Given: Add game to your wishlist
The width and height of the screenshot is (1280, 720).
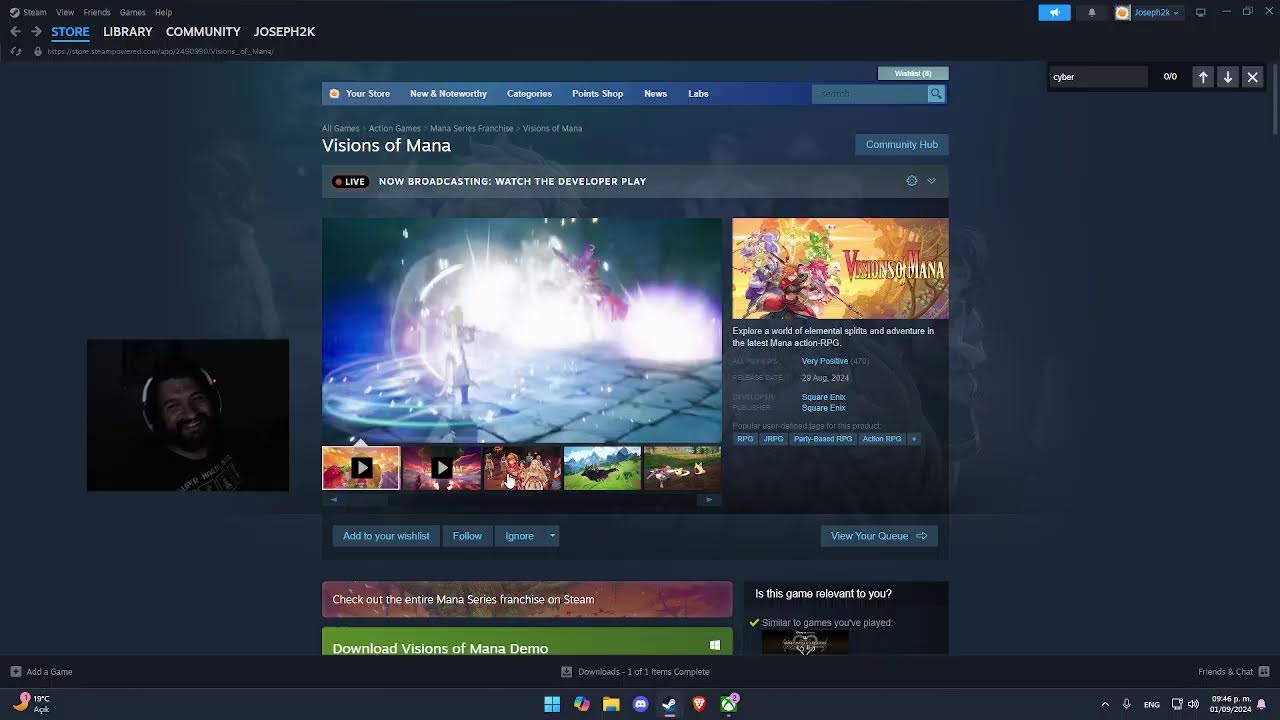Looking at the screenshot, I should pyautogui.click(x=386, y=536).
